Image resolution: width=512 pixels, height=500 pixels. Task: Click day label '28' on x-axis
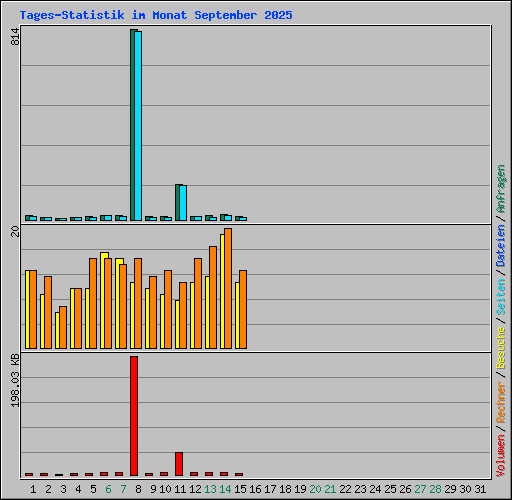pos(435,489)
